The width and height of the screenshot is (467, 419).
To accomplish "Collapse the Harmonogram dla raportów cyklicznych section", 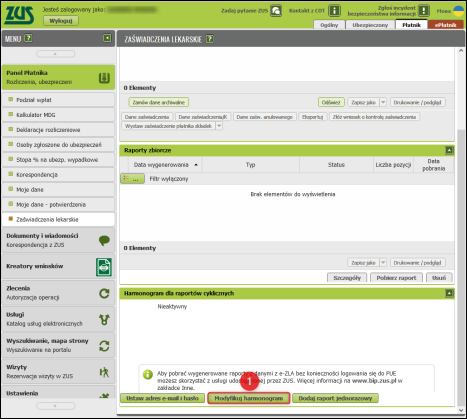I will (x=449, y=293).
